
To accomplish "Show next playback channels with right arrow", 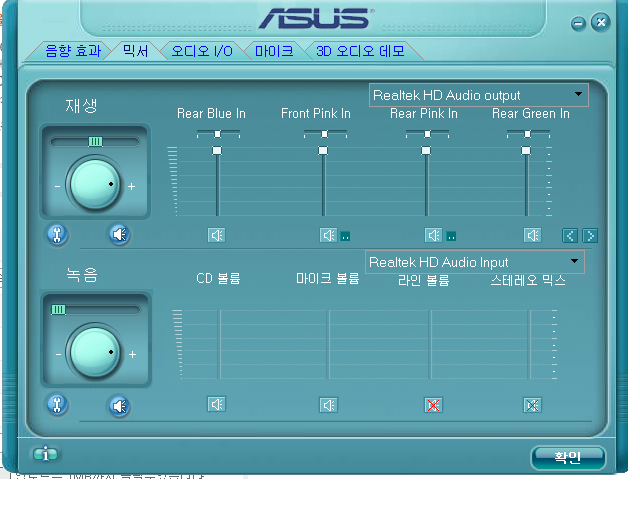I will click(x=590, y=236).
